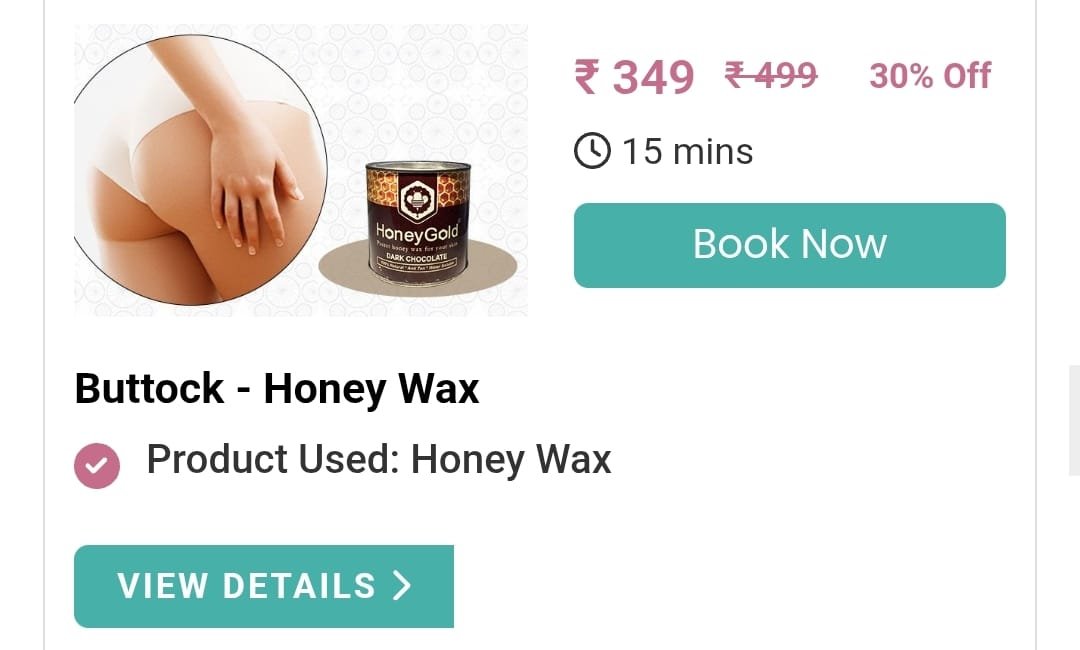Click the Product Used: Honey Wax text
Viewport: 1080px width, 650px height.
coord(379,459)
